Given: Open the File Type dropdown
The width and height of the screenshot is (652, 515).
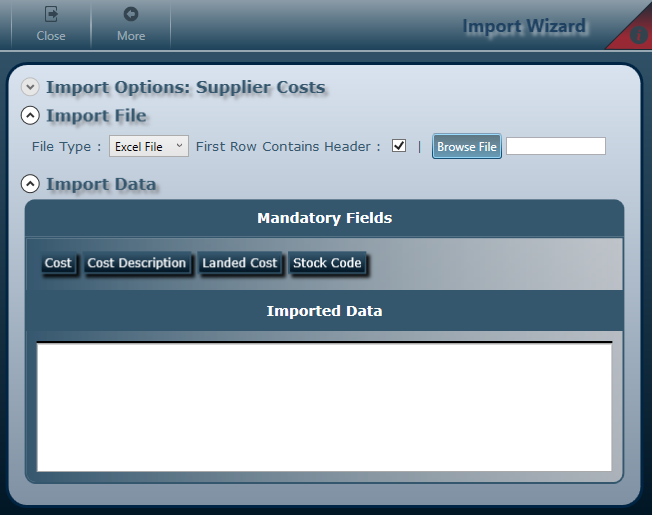Looking at the screenshot, I should click(149, 147).
